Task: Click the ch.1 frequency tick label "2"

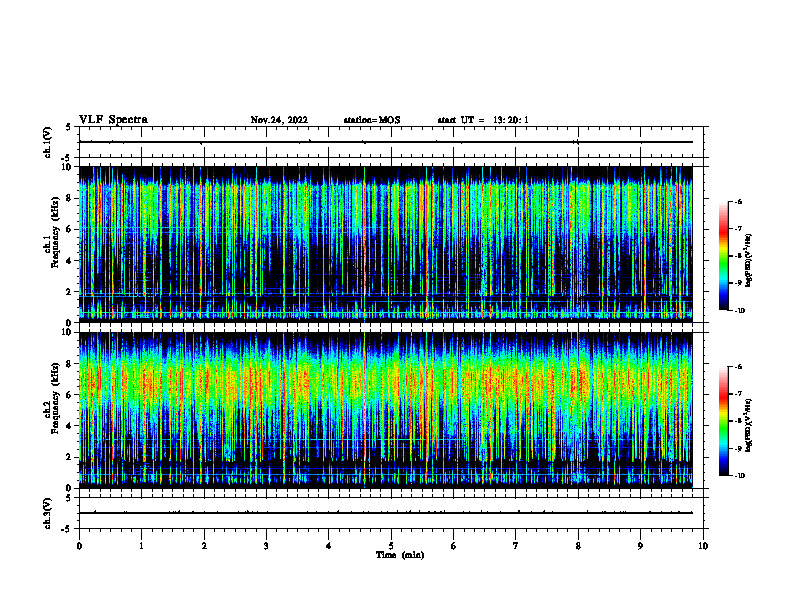Action: tap(70, 292)
